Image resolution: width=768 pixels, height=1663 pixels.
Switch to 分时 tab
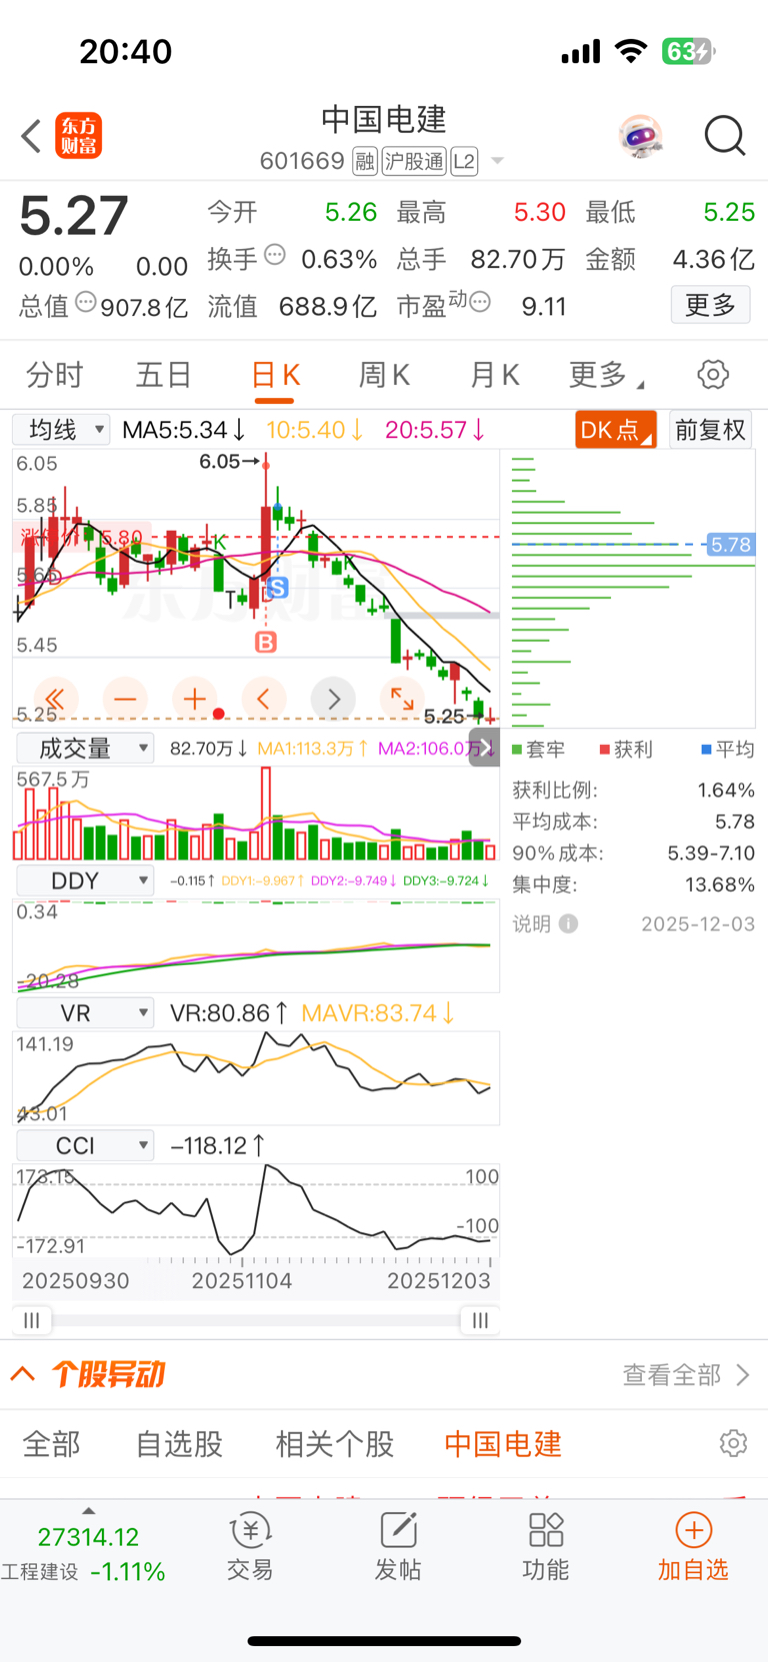pos(54,375)
